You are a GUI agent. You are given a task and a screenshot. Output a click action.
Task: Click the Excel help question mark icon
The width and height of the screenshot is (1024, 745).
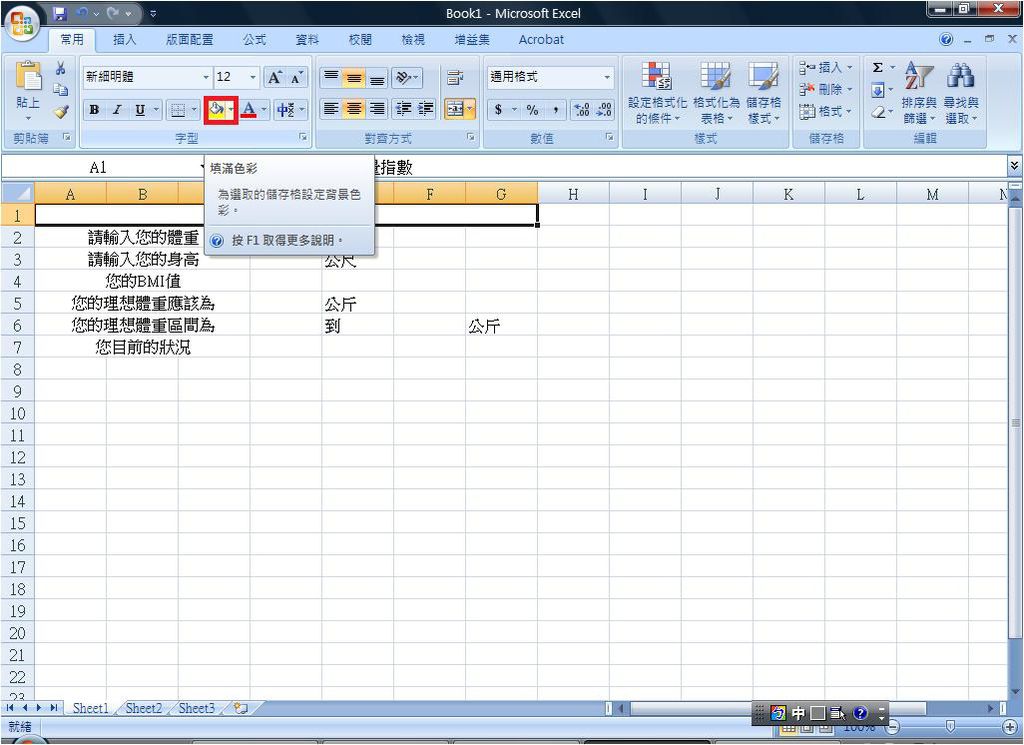pyautogui.click(x=946, y=39)
